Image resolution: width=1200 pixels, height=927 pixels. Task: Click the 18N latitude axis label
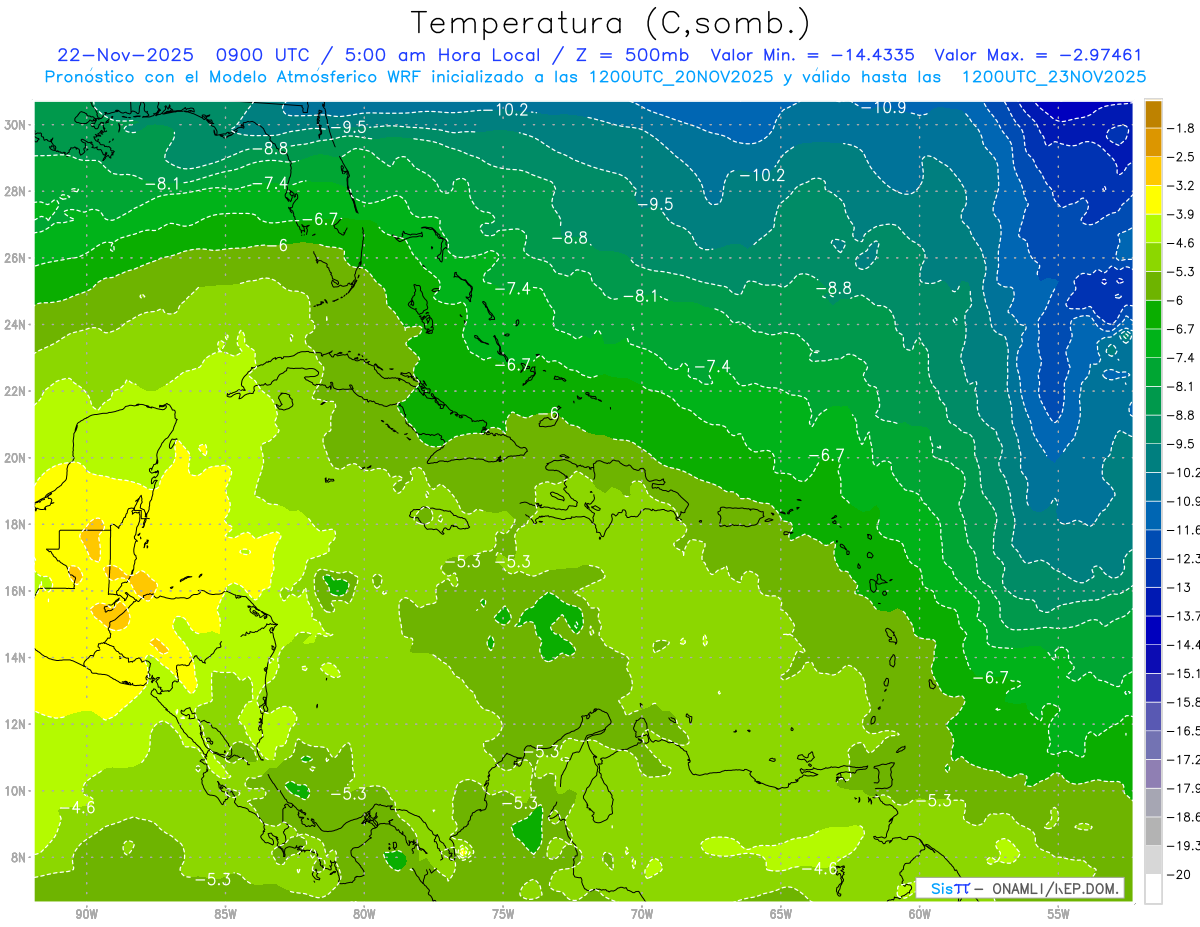coord(16,524)
